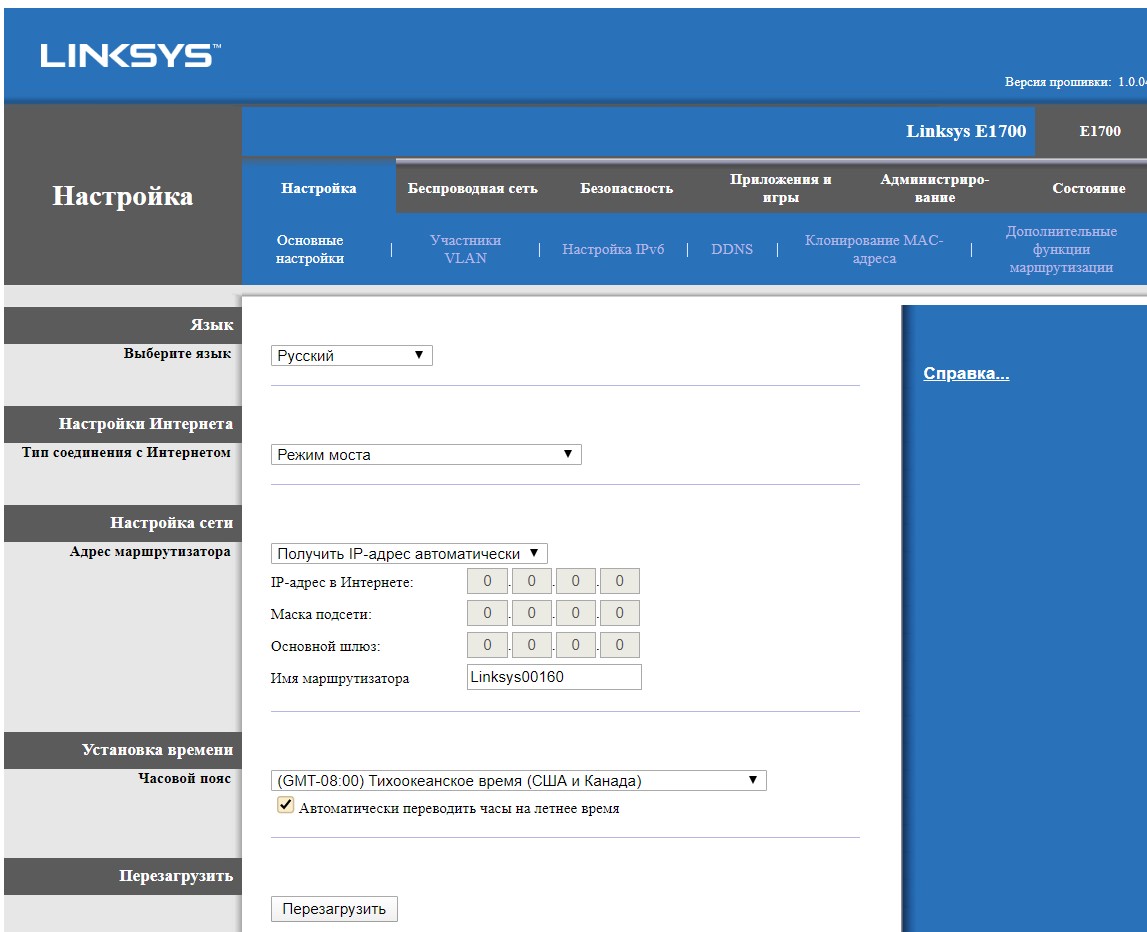Open Участники VLAN subtab
The height and width of the screenshot is (932, 1147).
point(465,249)
